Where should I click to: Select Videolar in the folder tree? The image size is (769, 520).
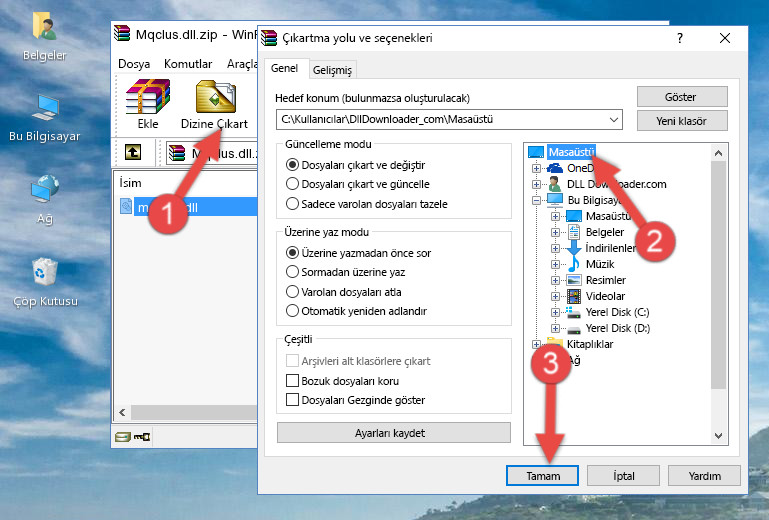point(605,296)
